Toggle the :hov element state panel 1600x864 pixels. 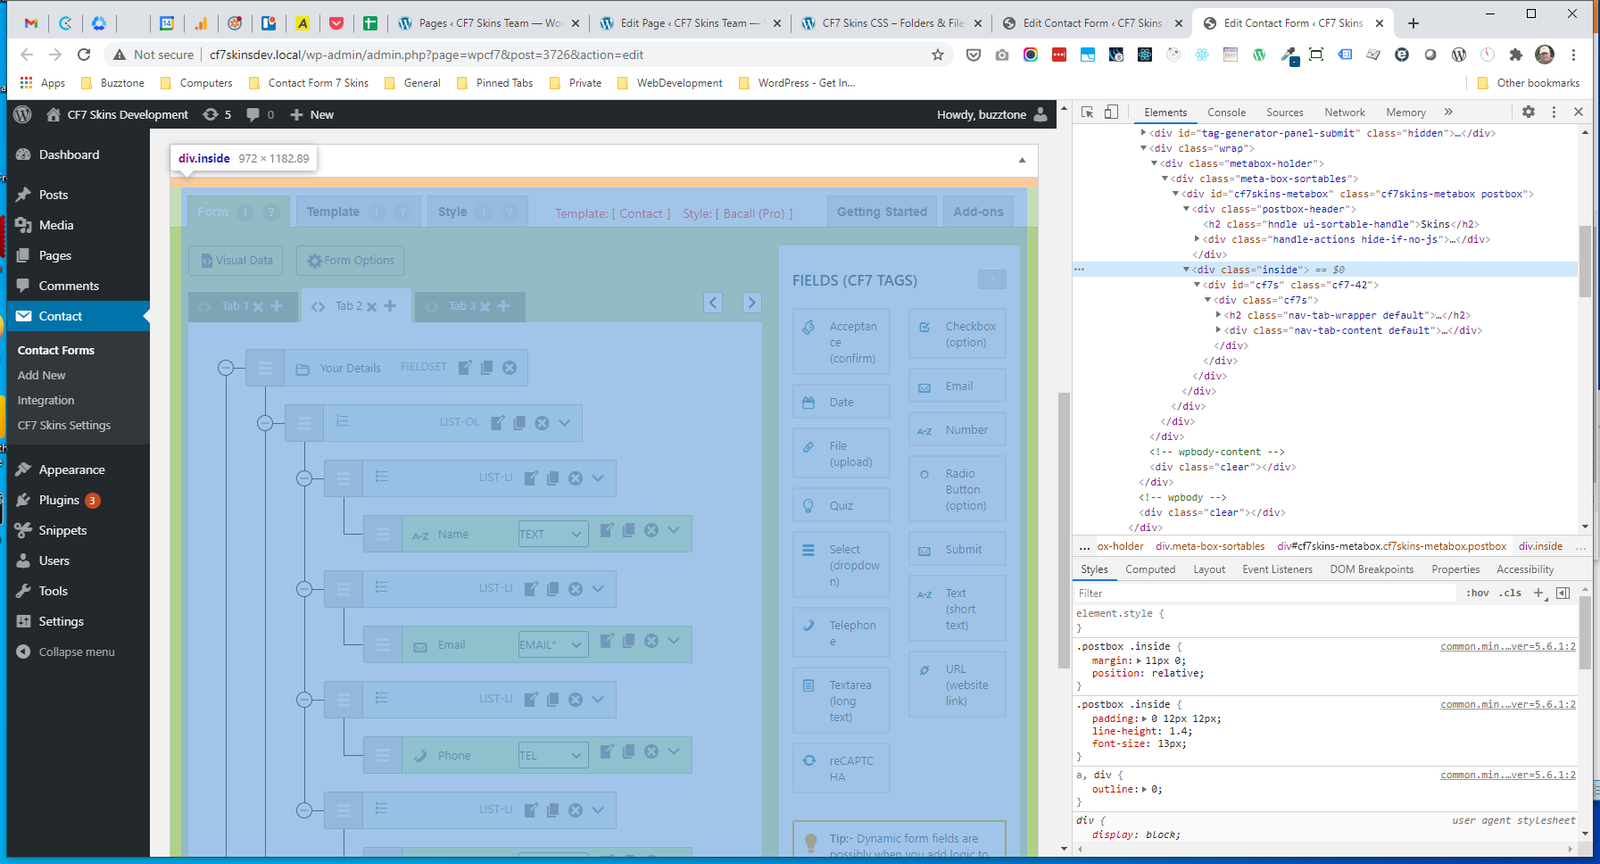(x=1477, y=593)
